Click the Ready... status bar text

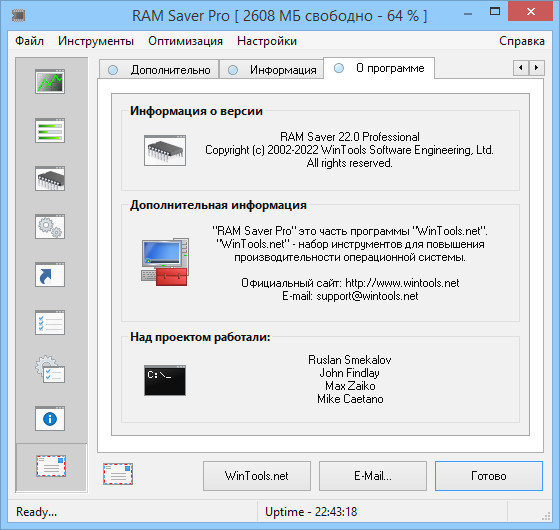click(36, 512)
